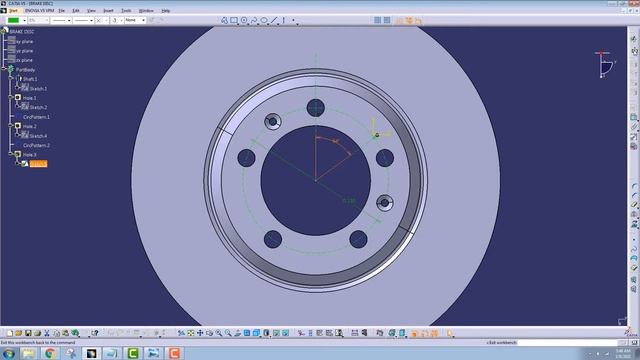Screen dimensions: 640x360
Task: Click the Fly mode icon
Action: (x=181, y=333)
